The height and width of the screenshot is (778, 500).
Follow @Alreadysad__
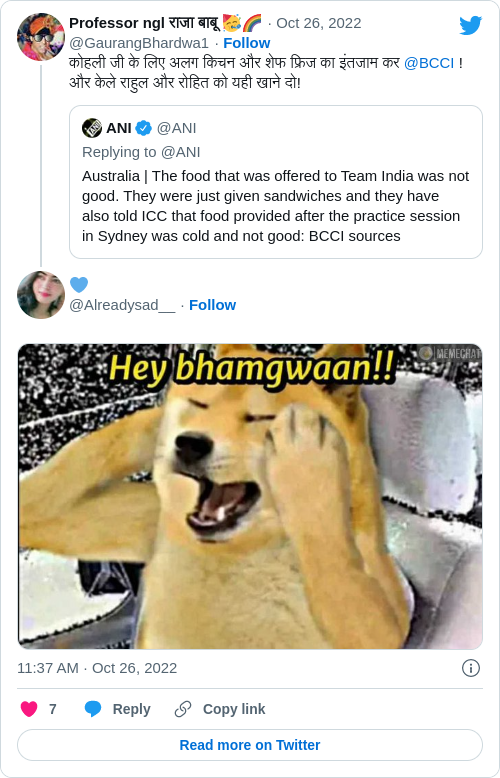pyautogui.click(x=212, y=305)
